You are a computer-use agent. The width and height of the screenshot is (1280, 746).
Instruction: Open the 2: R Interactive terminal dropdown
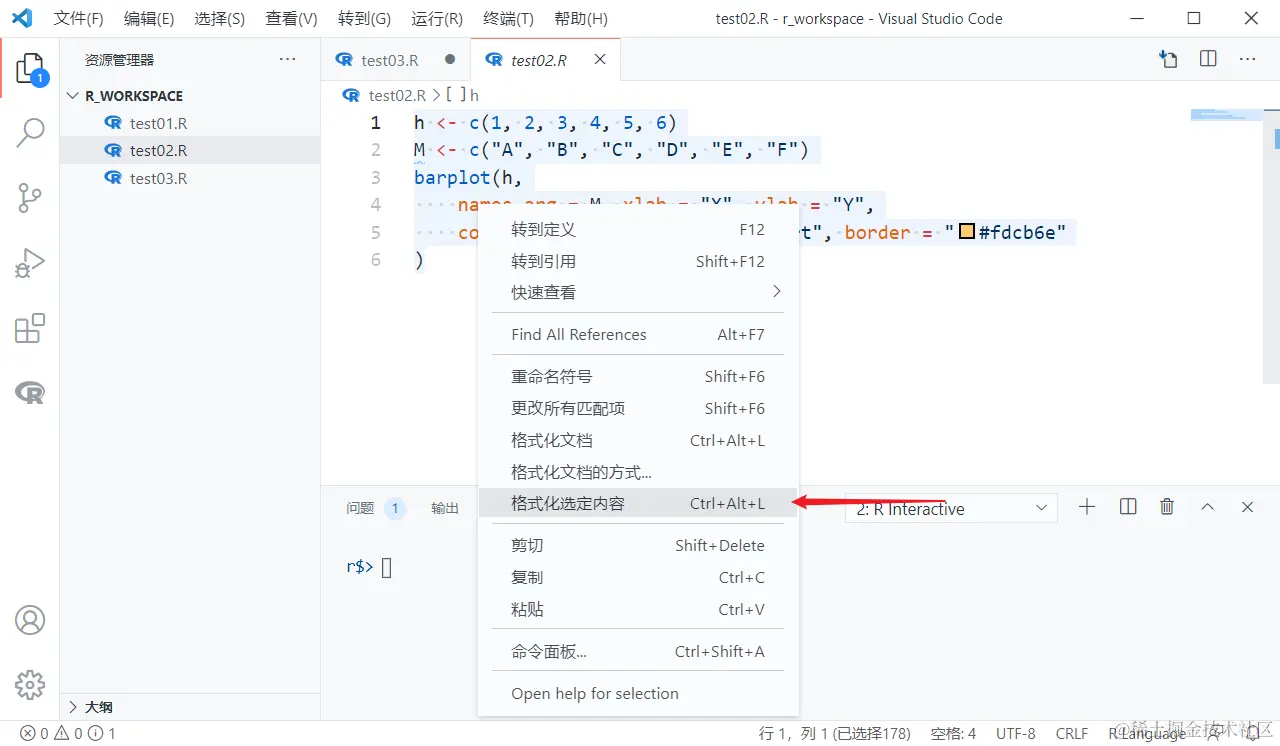coord(951,508)
